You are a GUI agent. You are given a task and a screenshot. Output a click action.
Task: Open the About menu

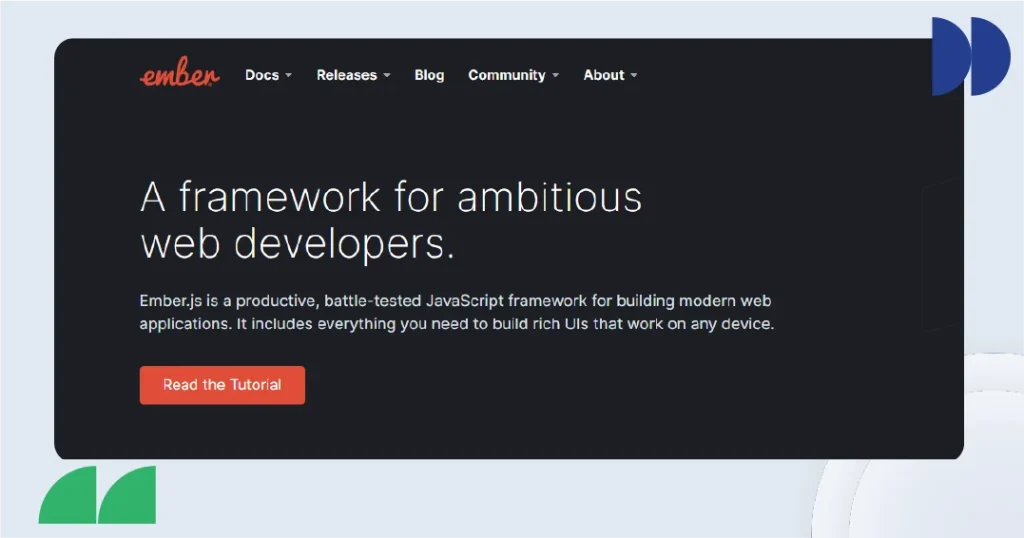pyautogui.click(x=604, y=75)
